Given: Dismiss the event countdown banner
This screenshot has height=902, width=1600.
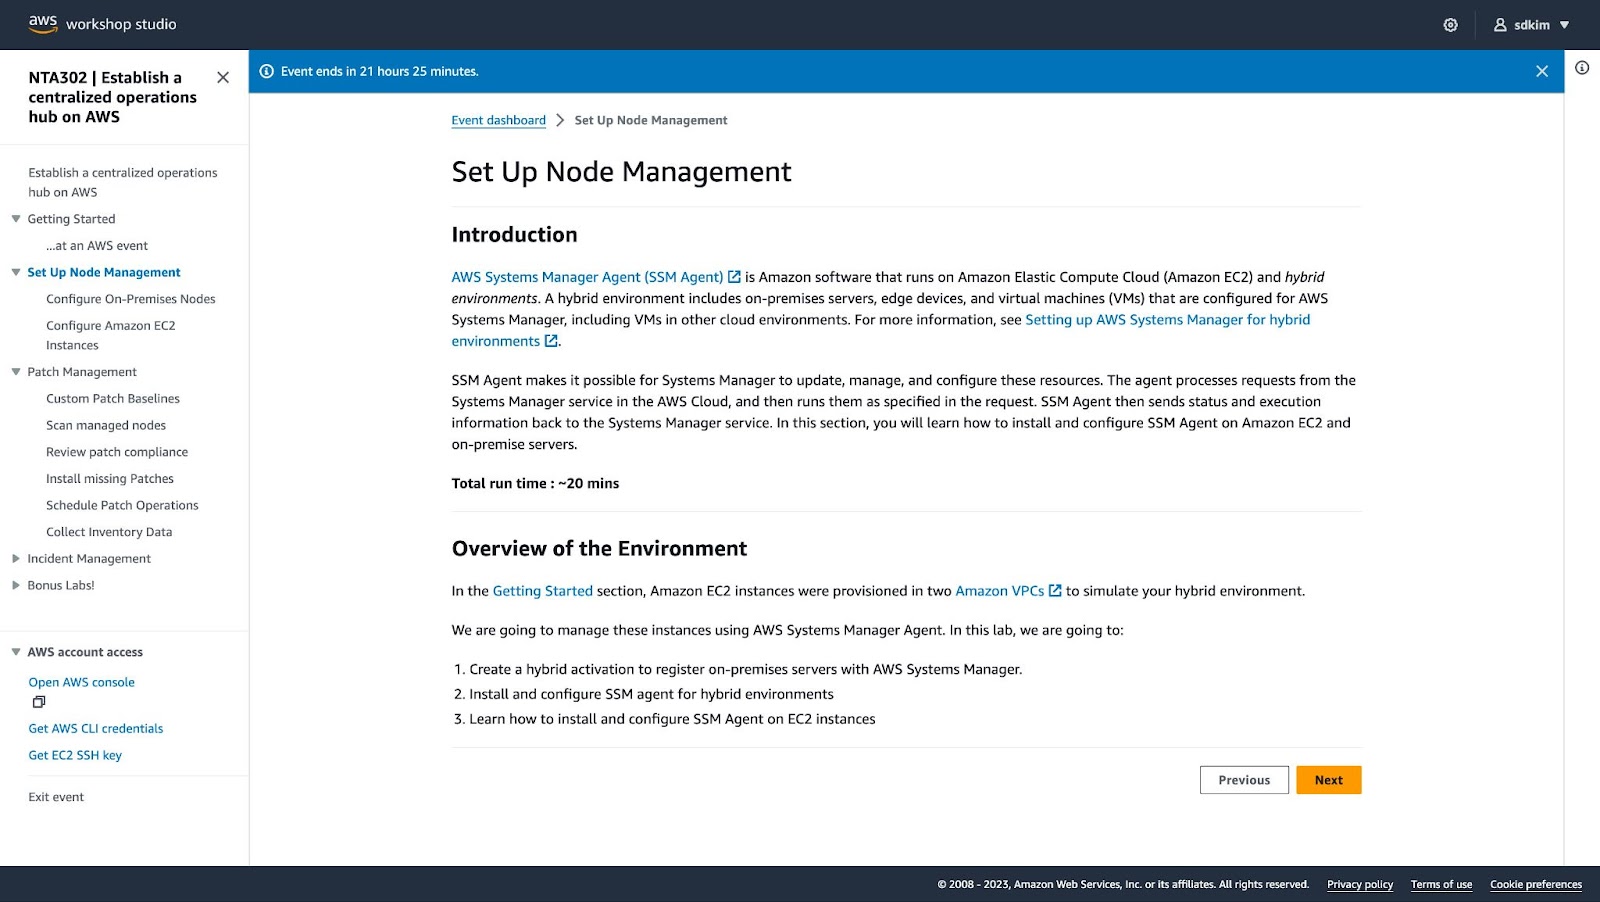Looking at the screenshot, I should (x=1542, y=71).
